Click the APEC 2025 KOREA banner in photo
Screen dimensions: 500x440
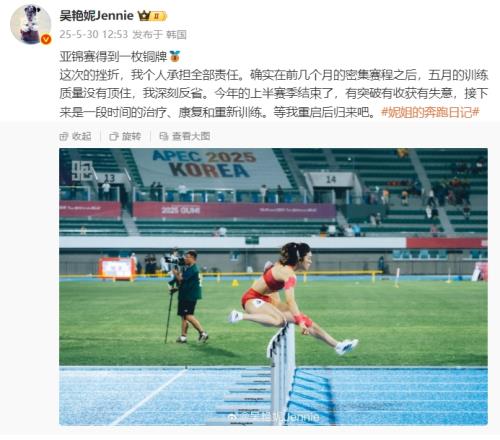click(x=204, y=164)
